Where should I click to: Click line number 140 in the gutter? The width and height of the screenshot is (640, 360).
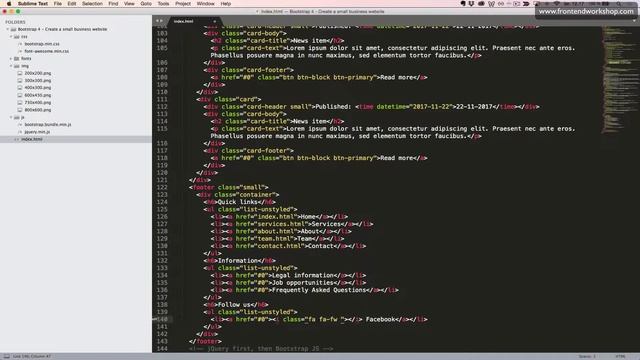162,319
